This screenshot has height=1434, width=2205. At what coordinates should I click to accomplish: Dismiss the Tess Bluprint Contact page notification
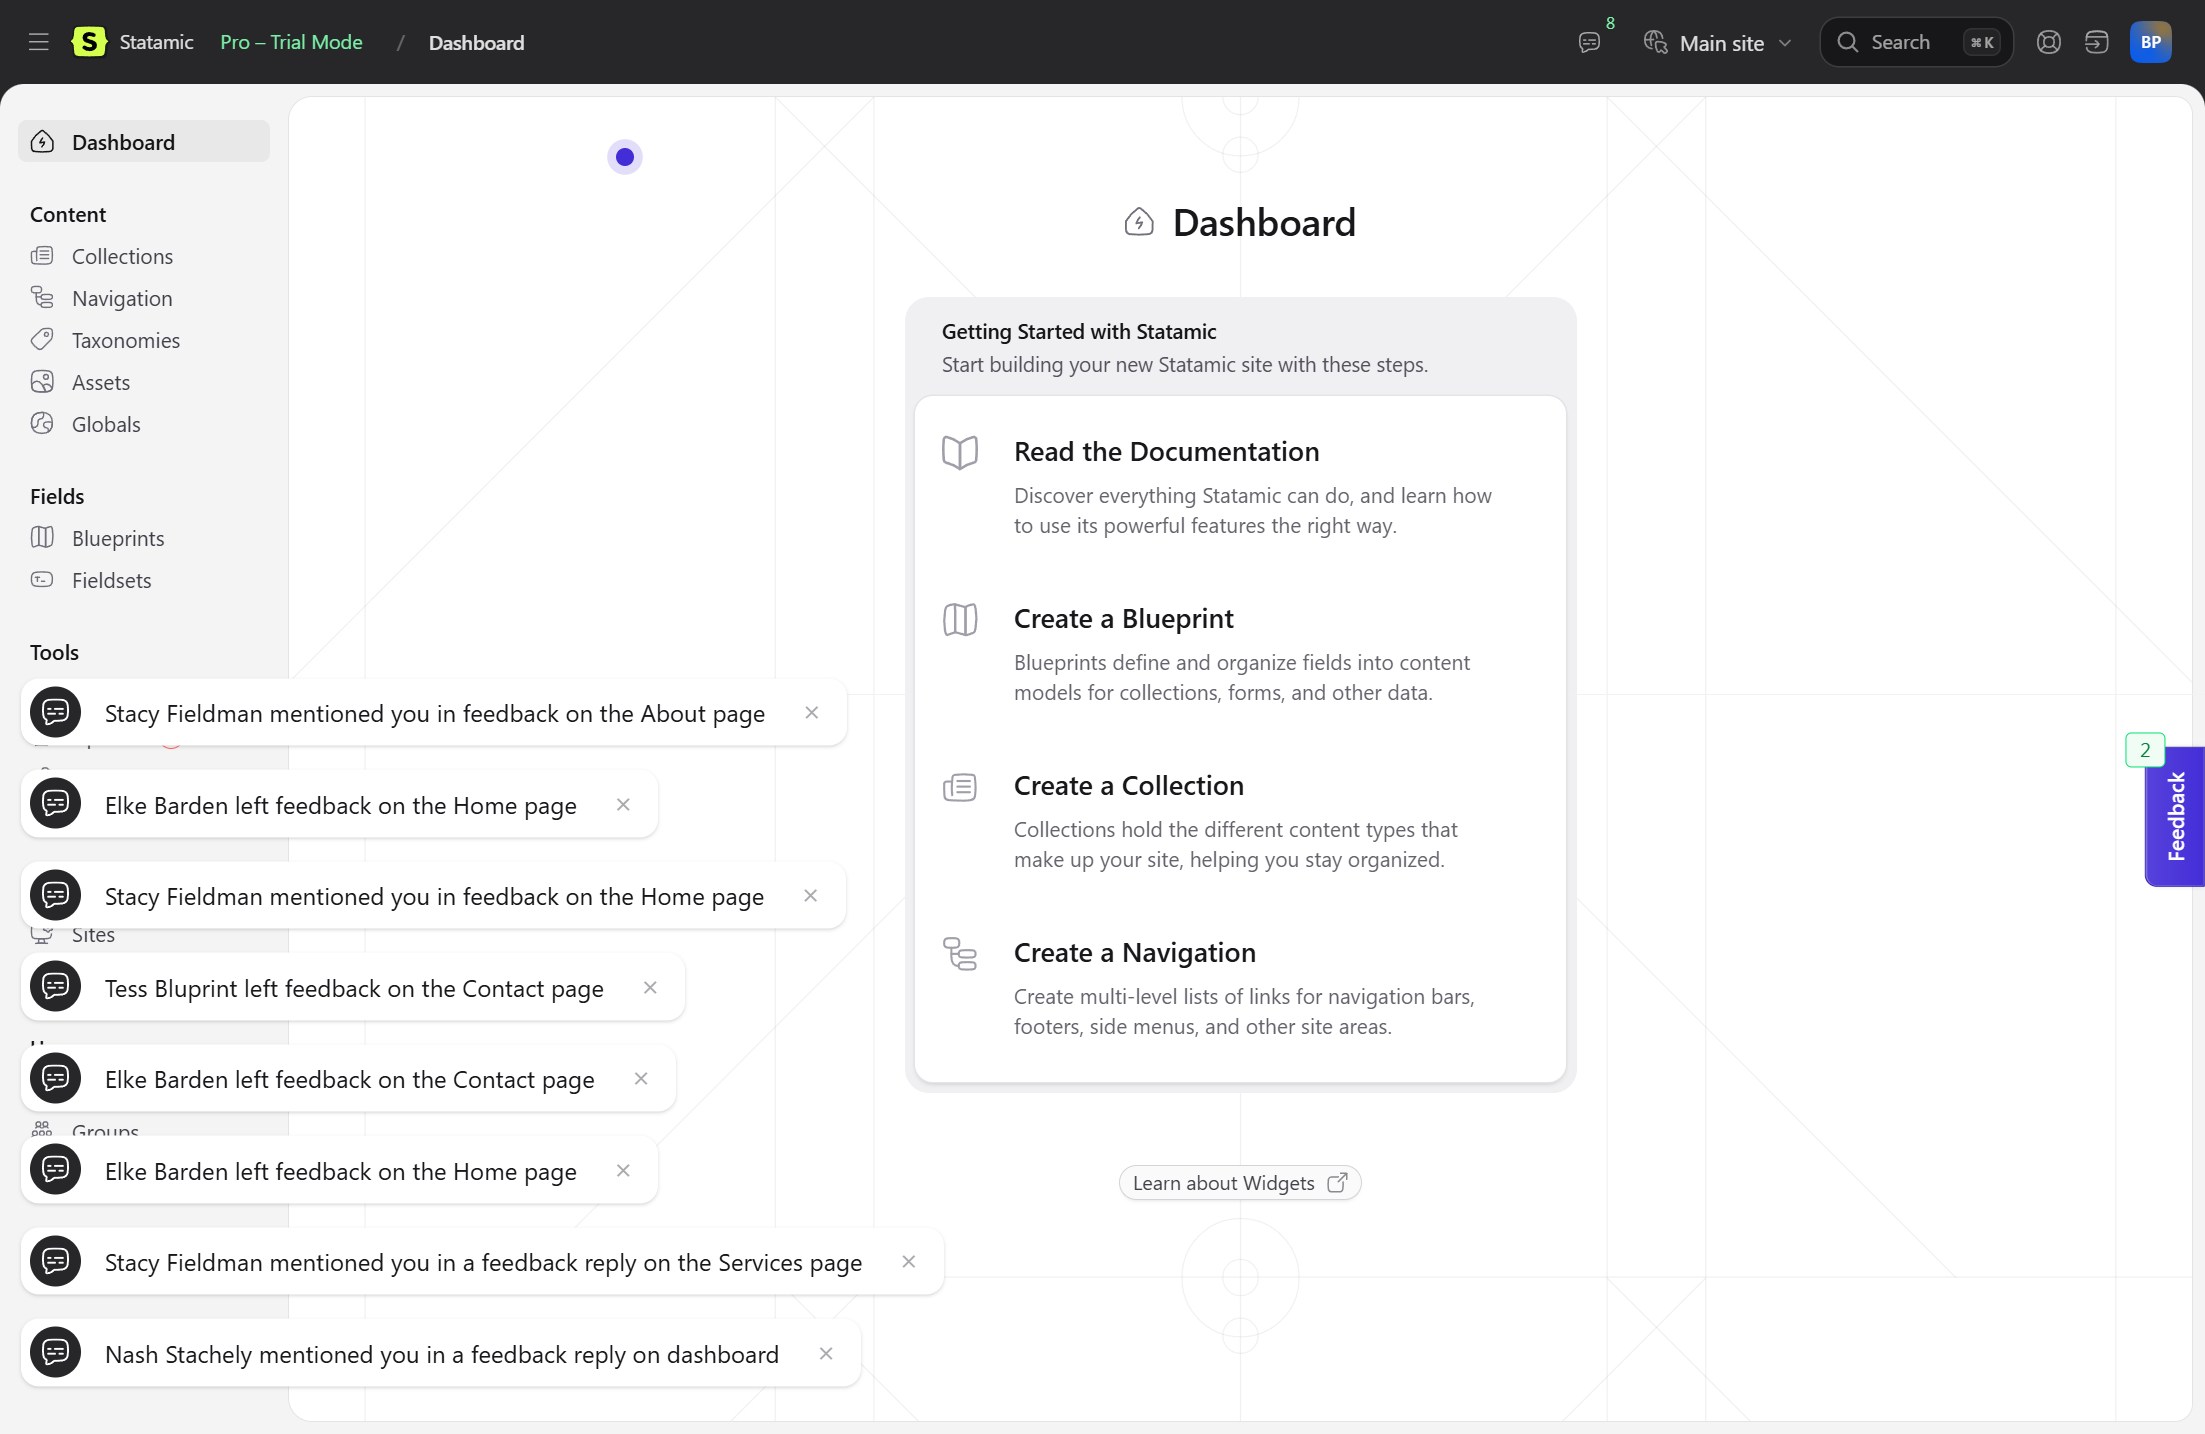[x=650, y=987]
